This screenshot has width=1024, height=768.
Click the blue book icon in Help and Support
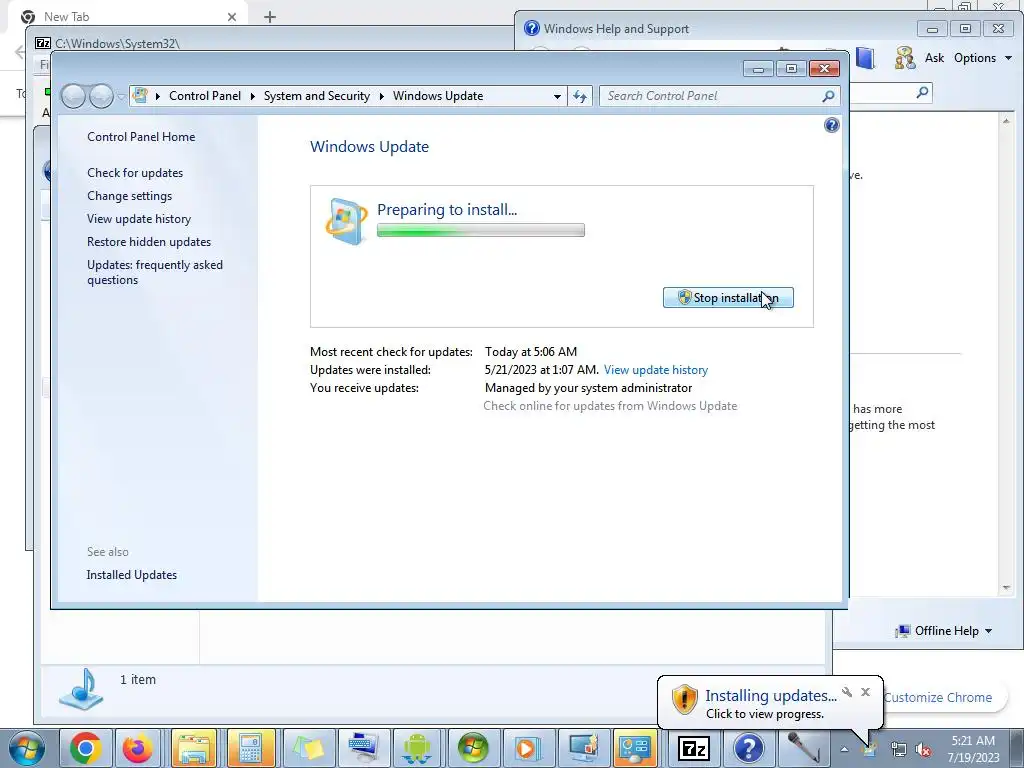[865, 58]
